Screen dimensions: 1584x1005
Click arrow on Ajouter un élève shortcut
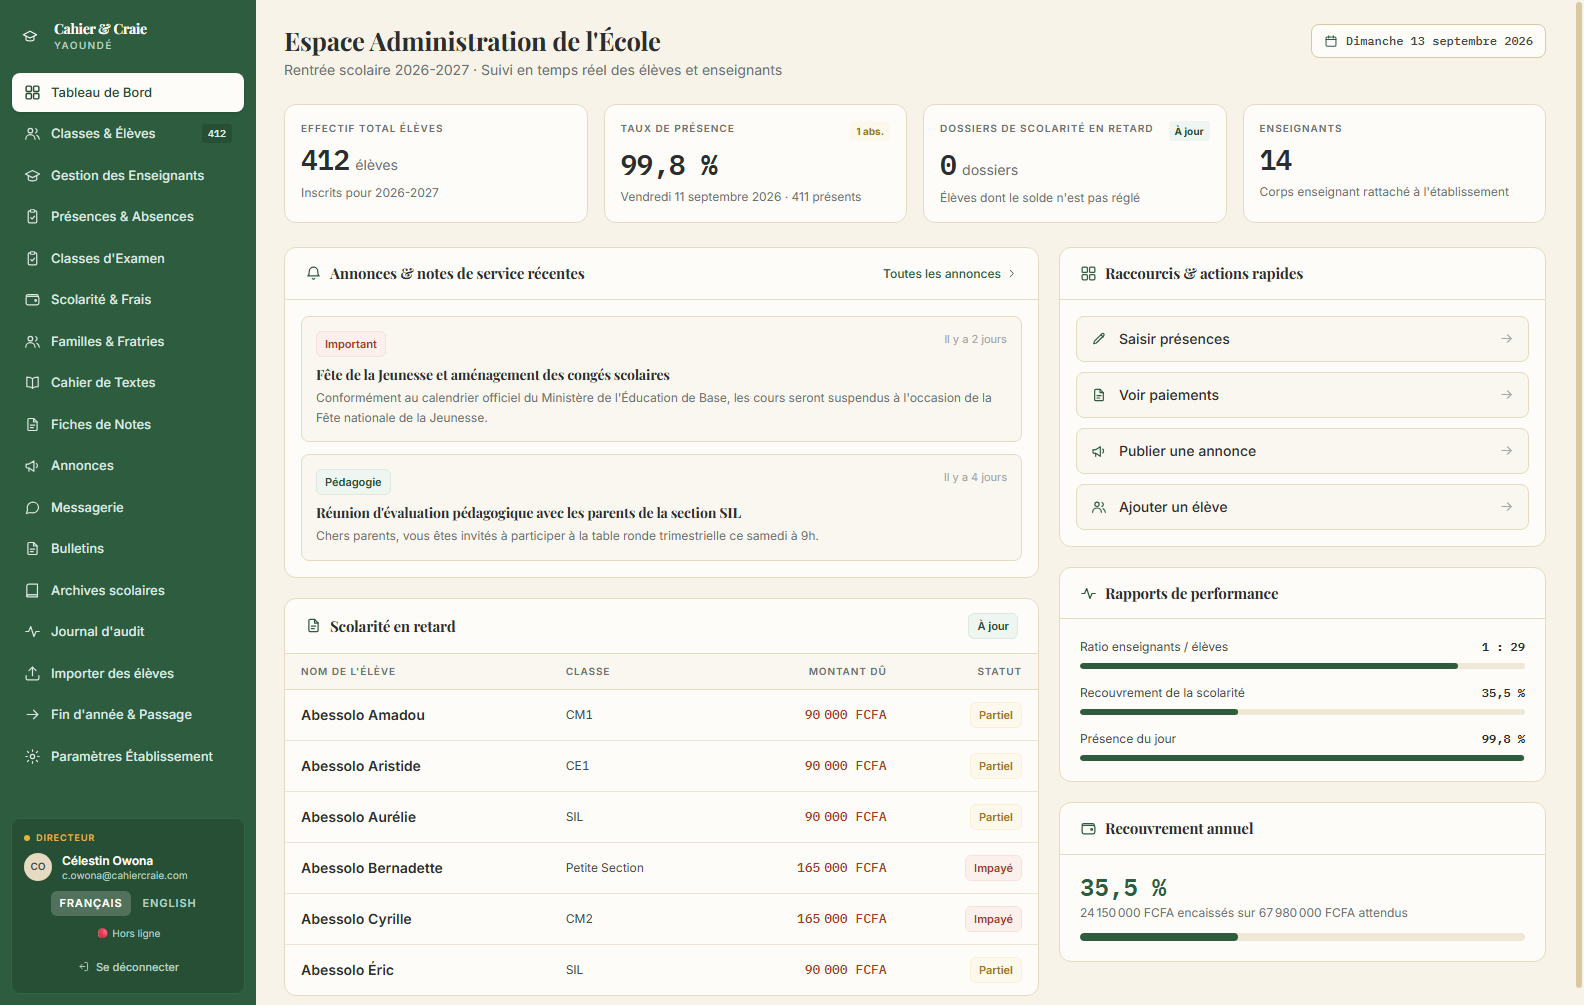pos(1506,507)
